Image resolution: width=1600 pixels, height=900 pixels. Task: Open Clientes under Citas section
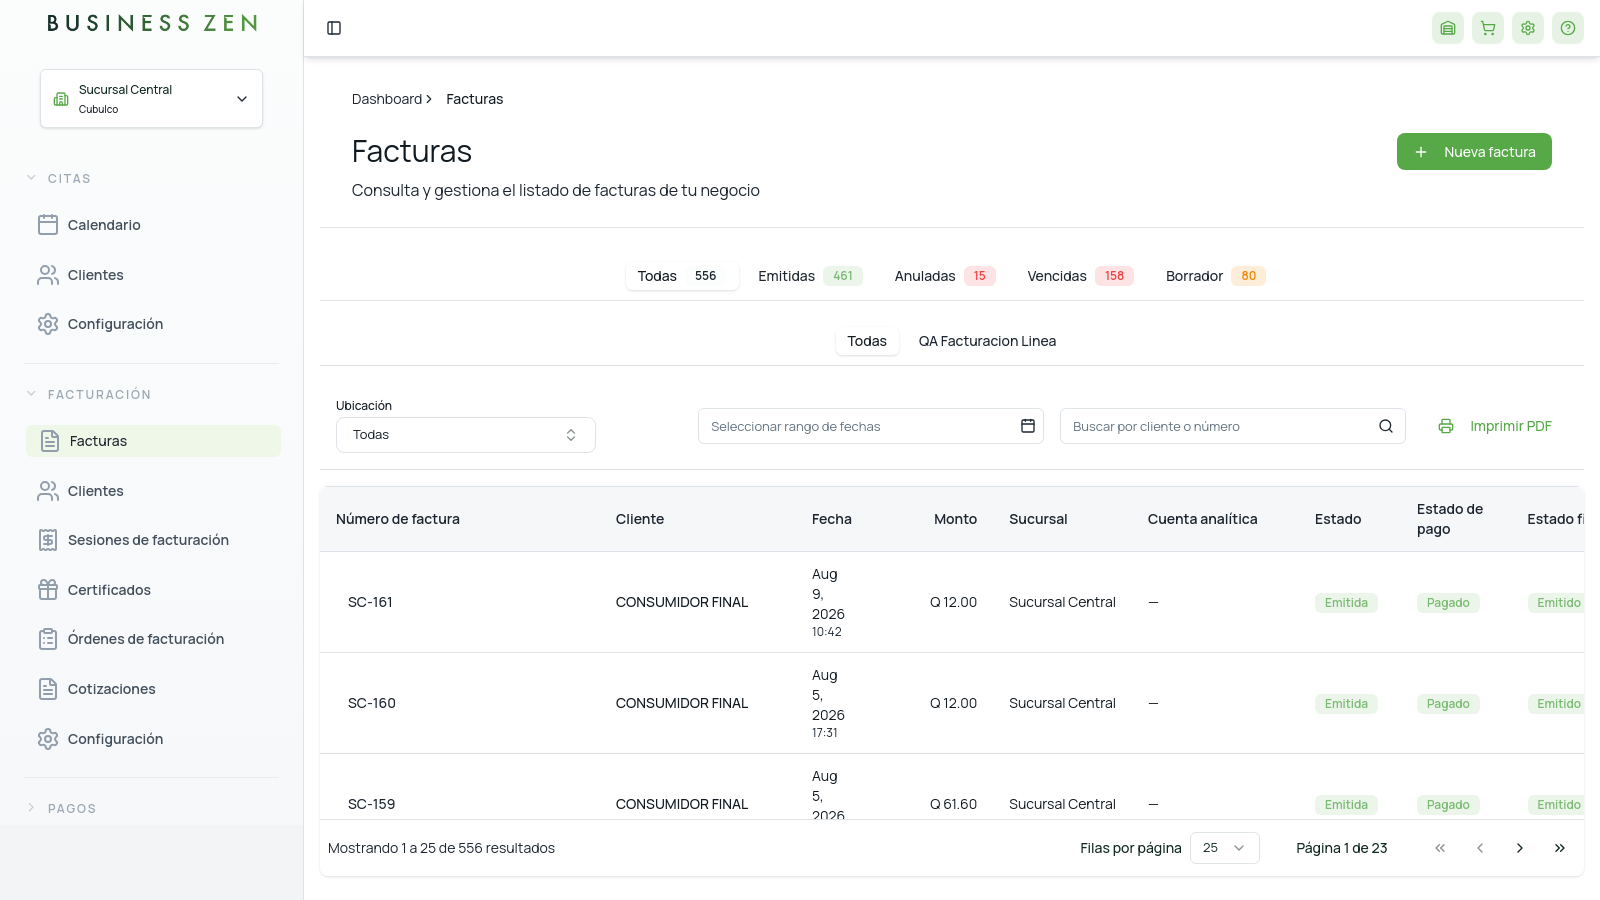coord(153,275)
